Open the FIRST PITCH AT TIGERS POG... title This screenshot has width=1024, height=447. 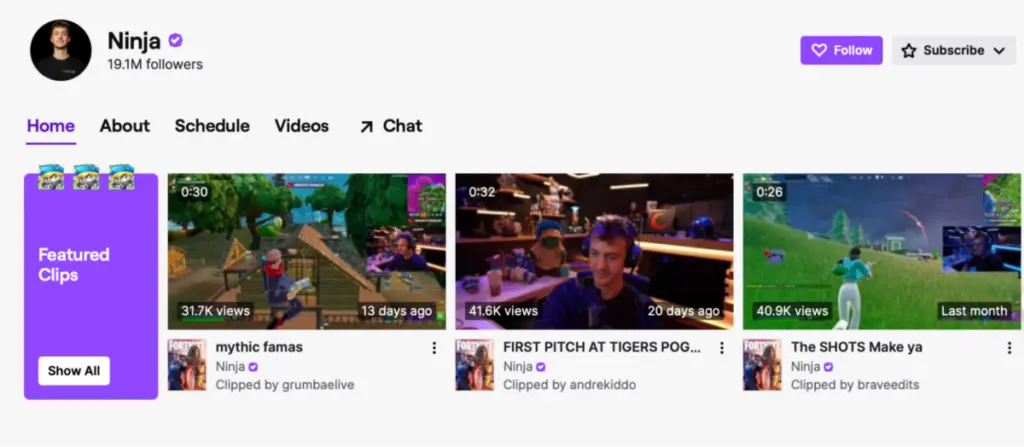[601, 347]
